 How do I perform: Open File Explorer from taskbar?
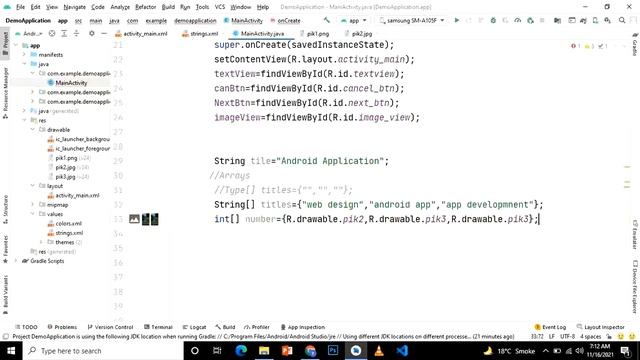pos(264,351)
